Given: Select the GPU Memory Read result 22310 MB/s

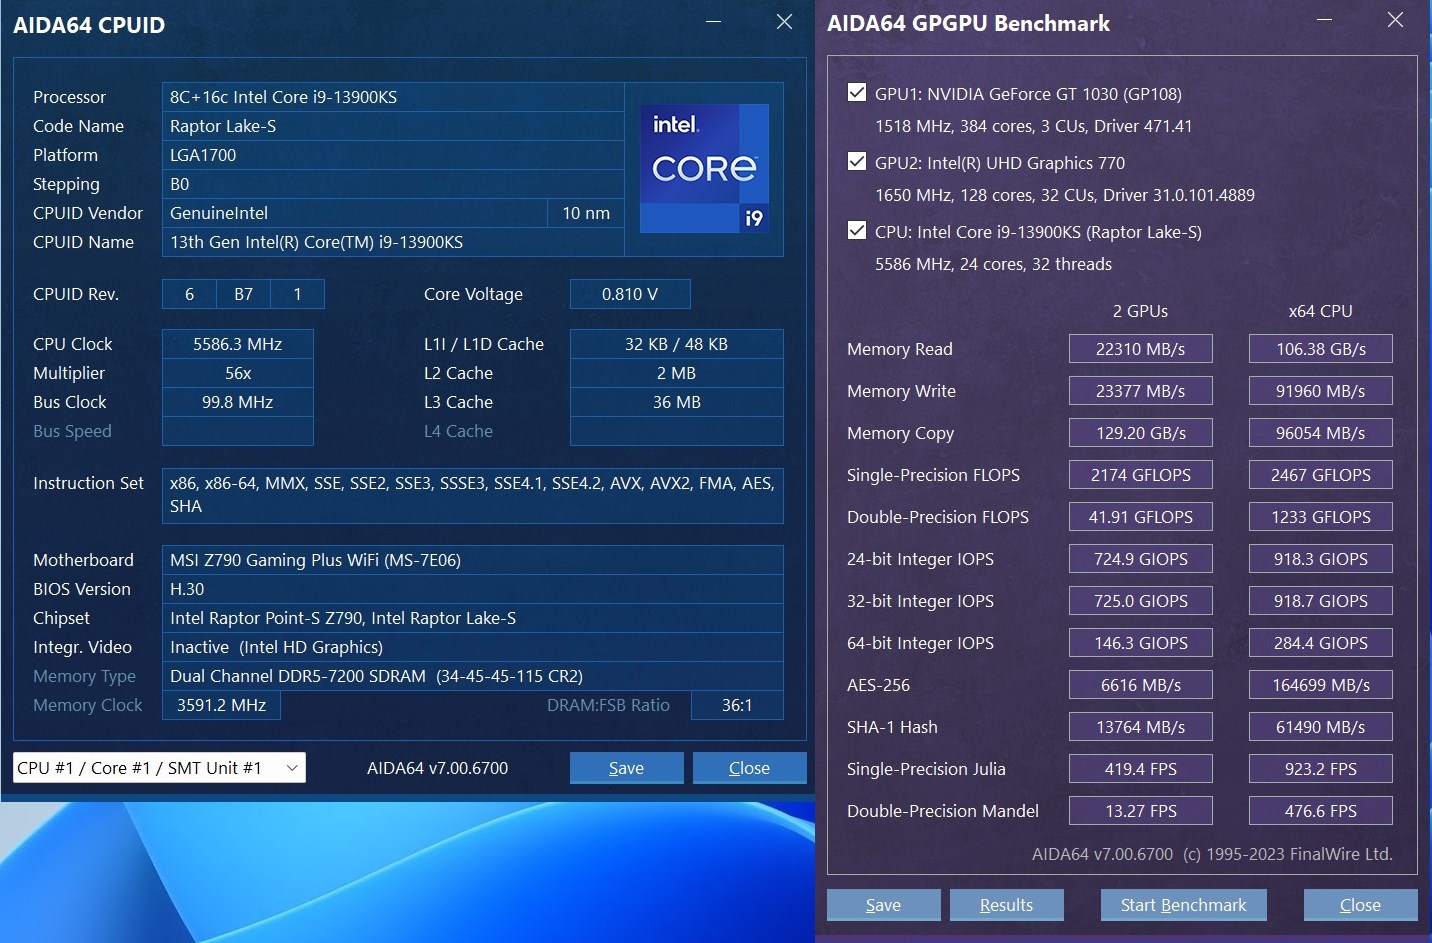Looking at the screenshot, I should point(1140,349).
